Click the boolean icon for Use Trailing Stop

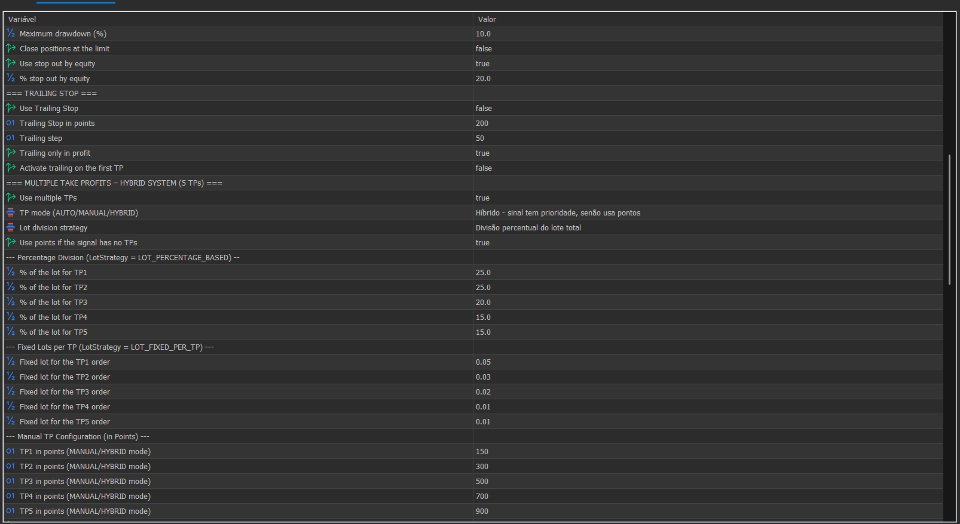10,108
